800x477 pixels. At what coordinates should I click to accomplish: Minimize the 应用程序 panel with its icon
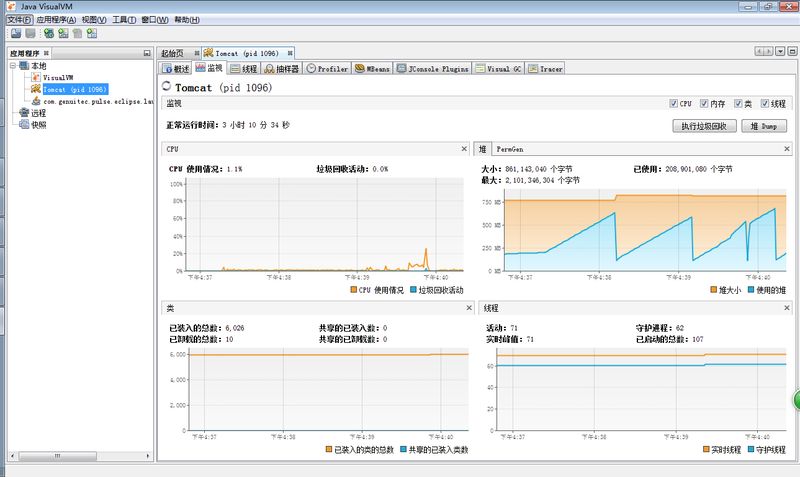pyautogui.click(x=147, y=53)
